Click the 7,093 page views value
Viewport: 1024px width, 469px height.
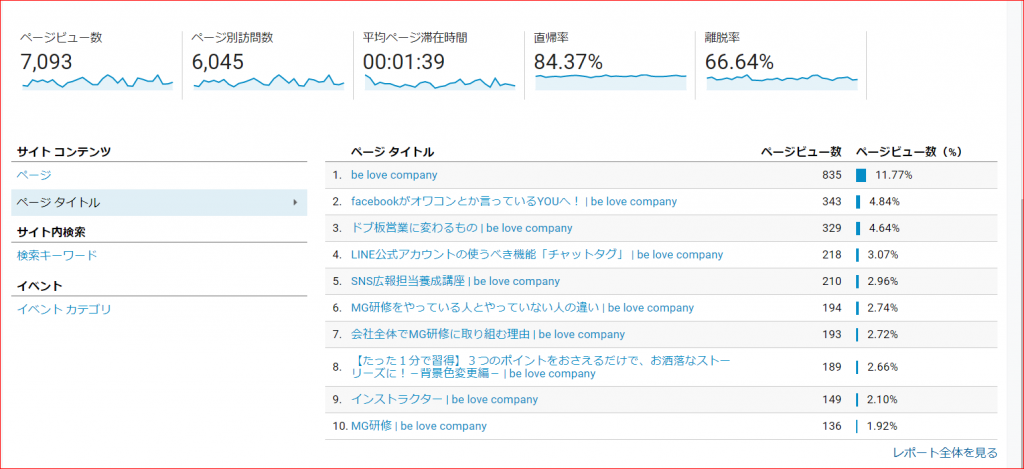[x=46, y=61]
